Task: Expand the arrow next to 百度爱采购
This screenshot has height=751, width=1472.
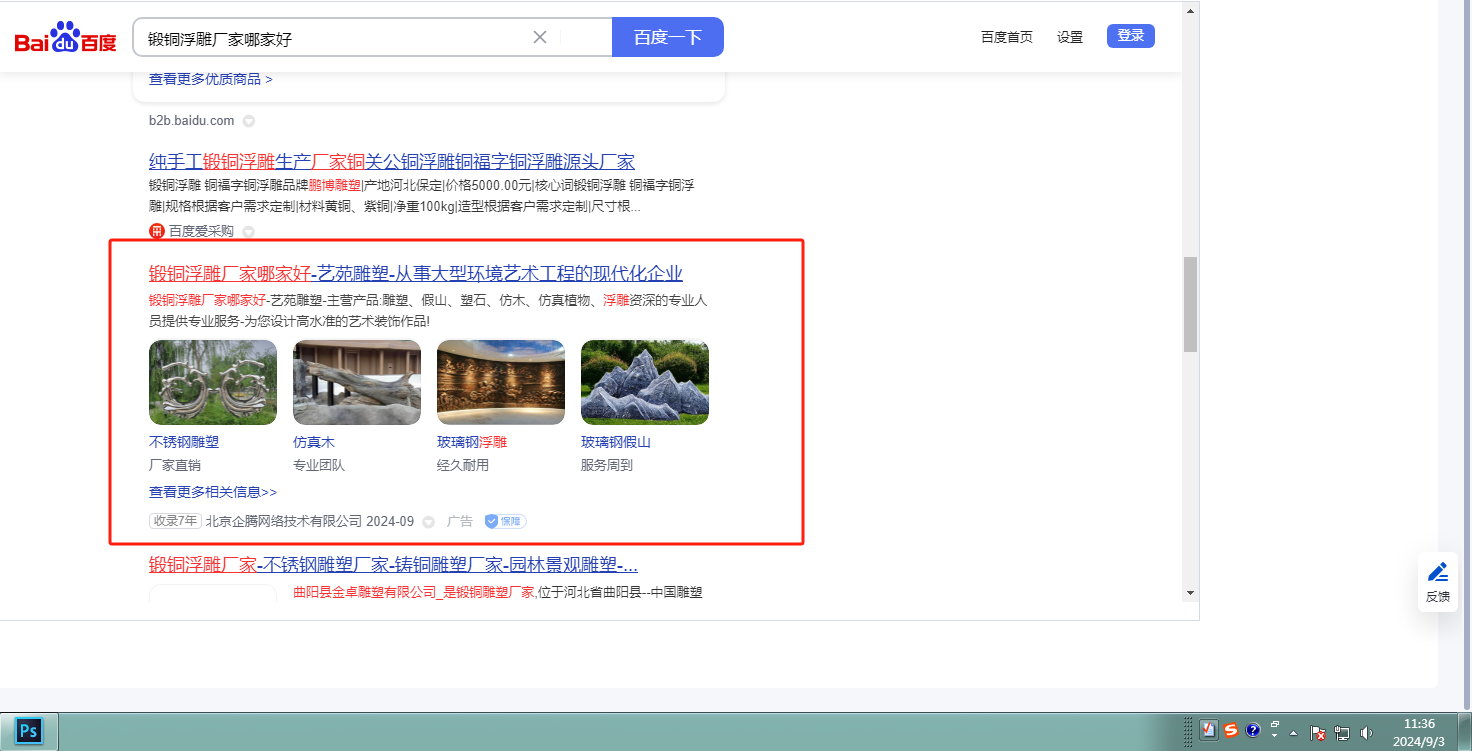Action: 249,232
